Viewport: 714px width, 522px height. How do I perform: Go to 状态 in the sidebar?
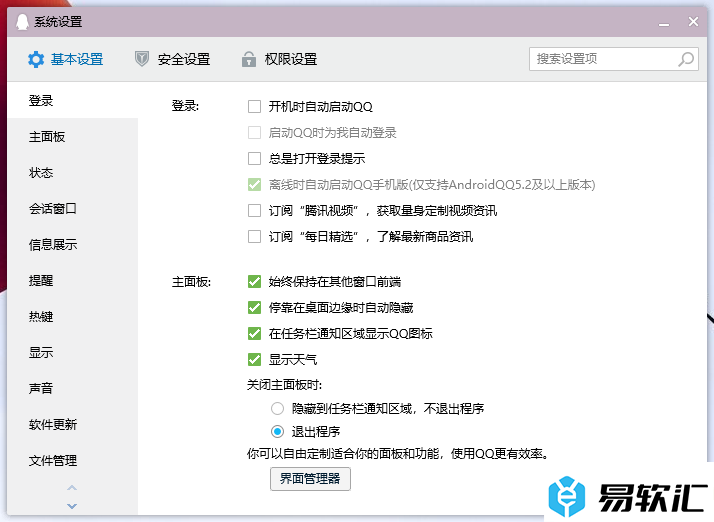pyautogui.click(x=73, y=173)
